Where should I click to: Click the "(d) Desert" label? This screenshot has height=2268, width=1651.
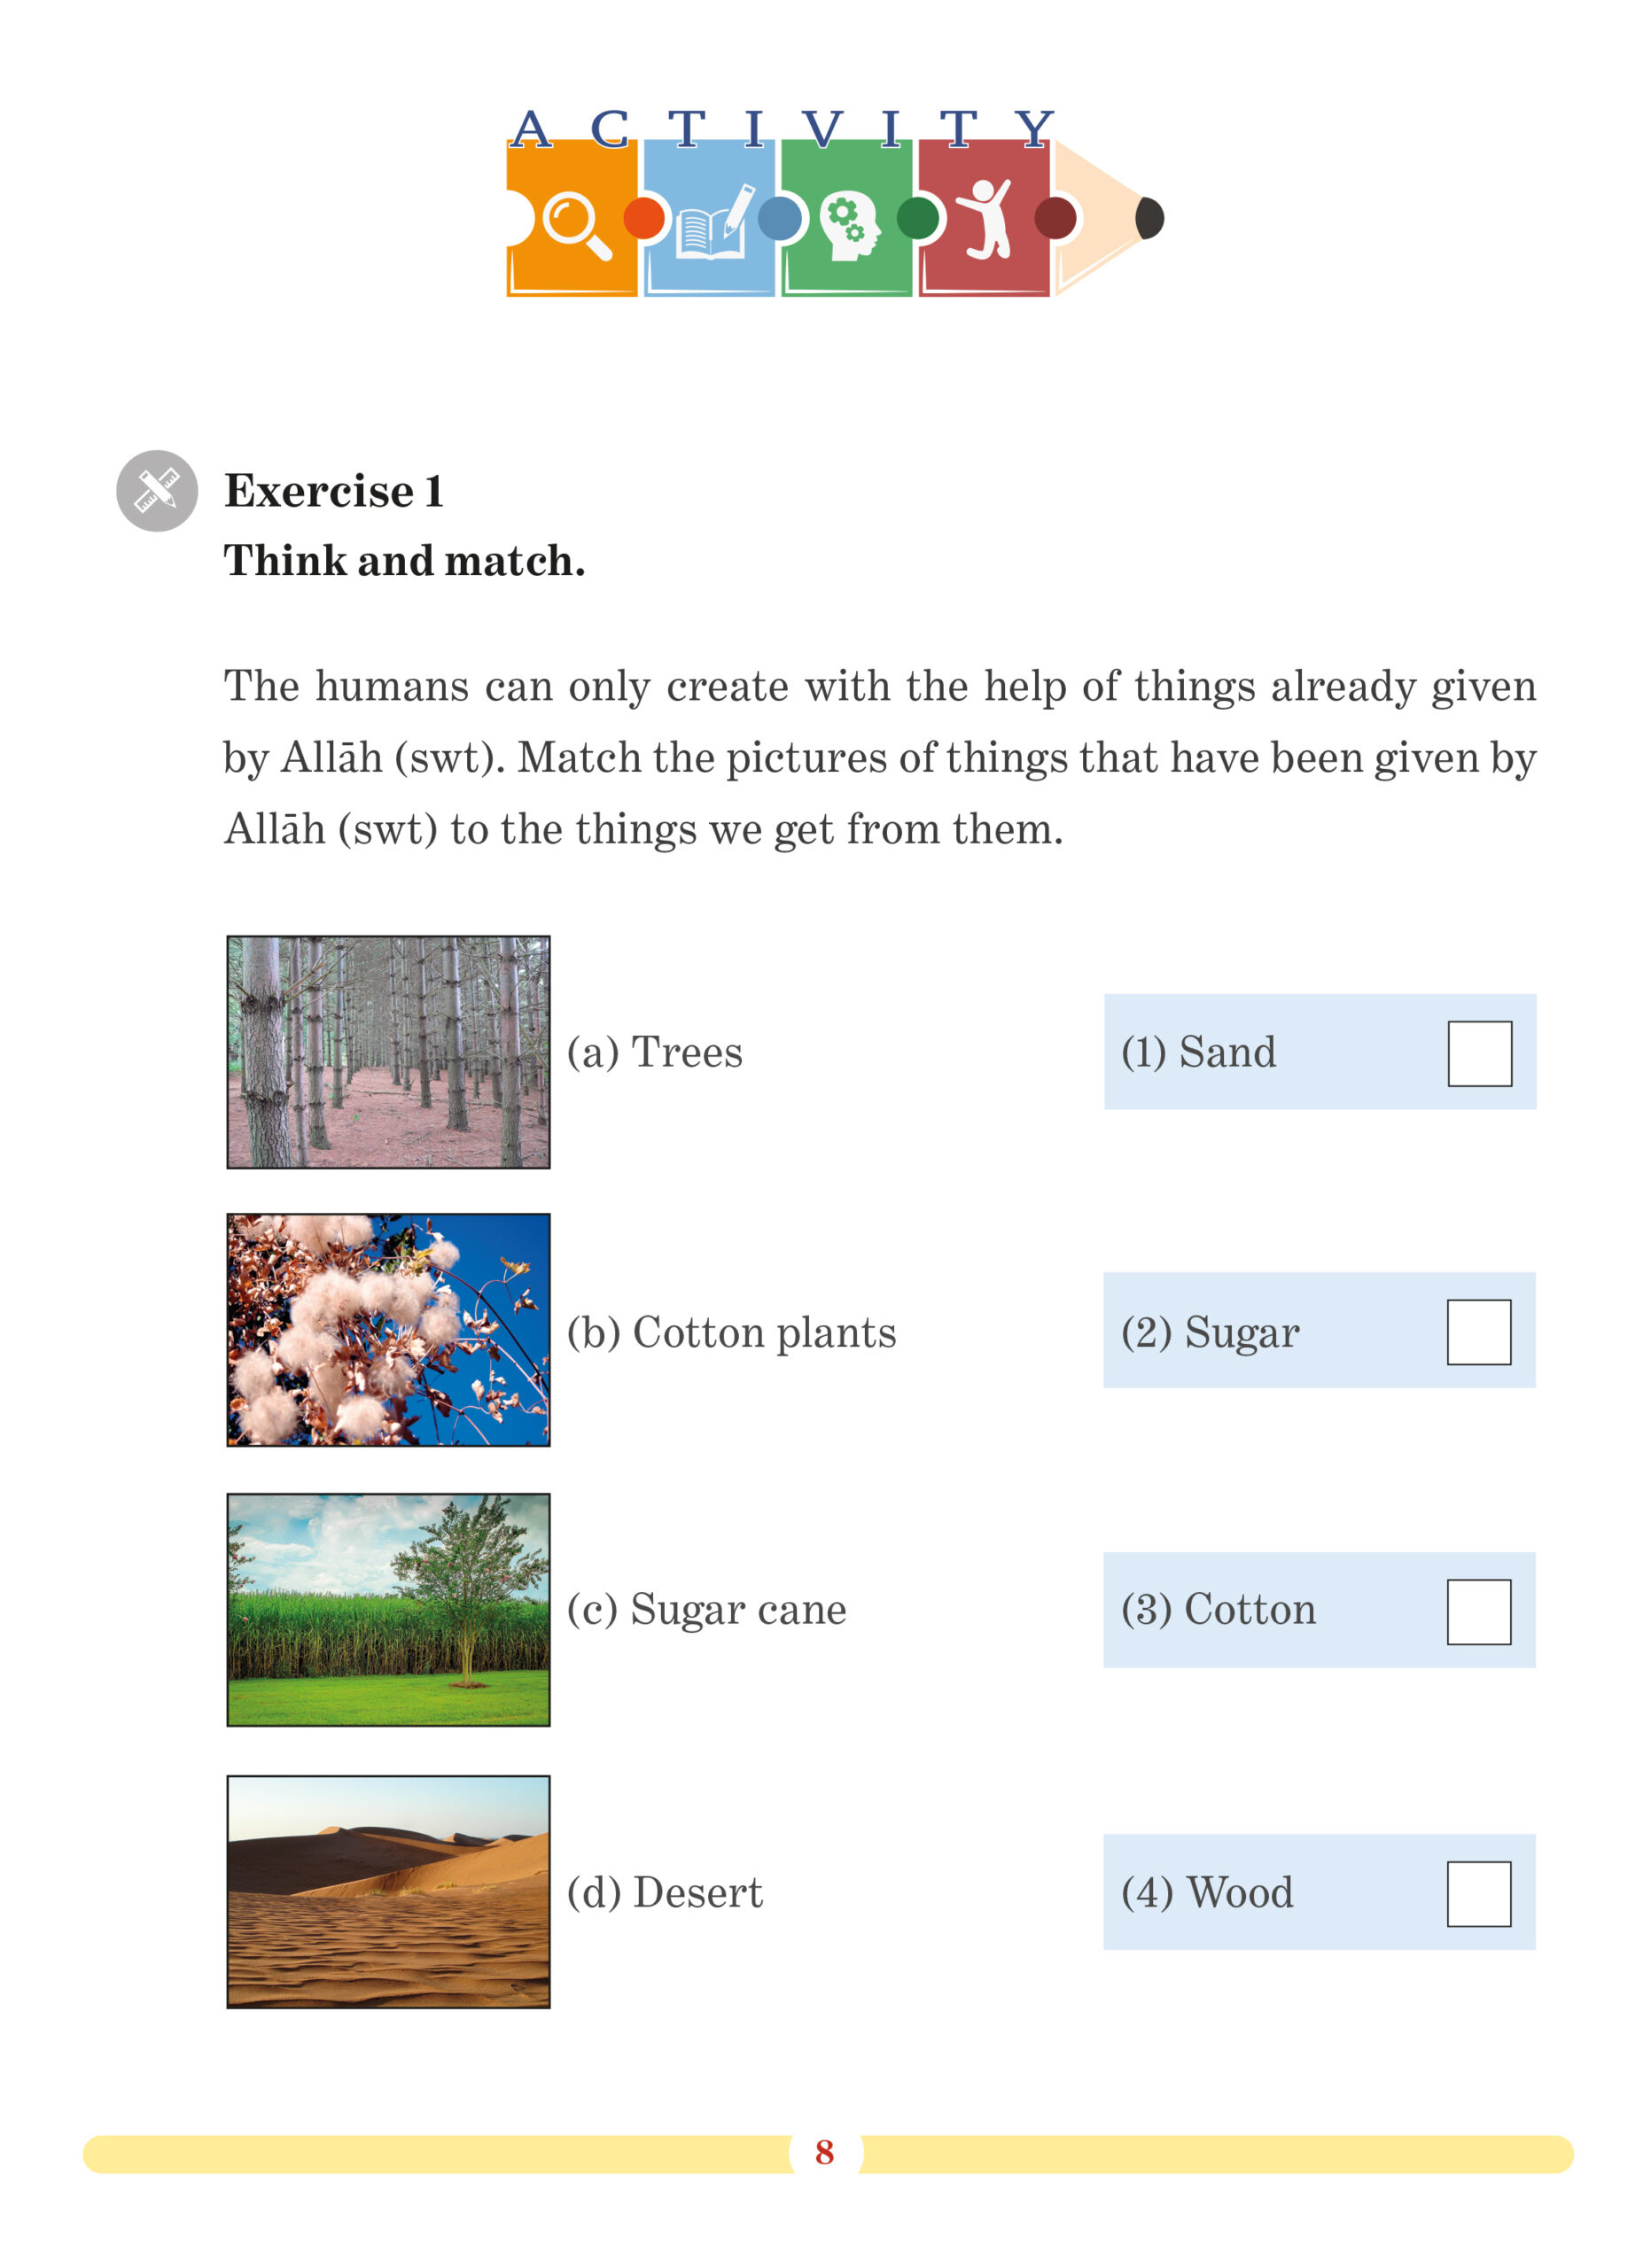(664, 1893)
